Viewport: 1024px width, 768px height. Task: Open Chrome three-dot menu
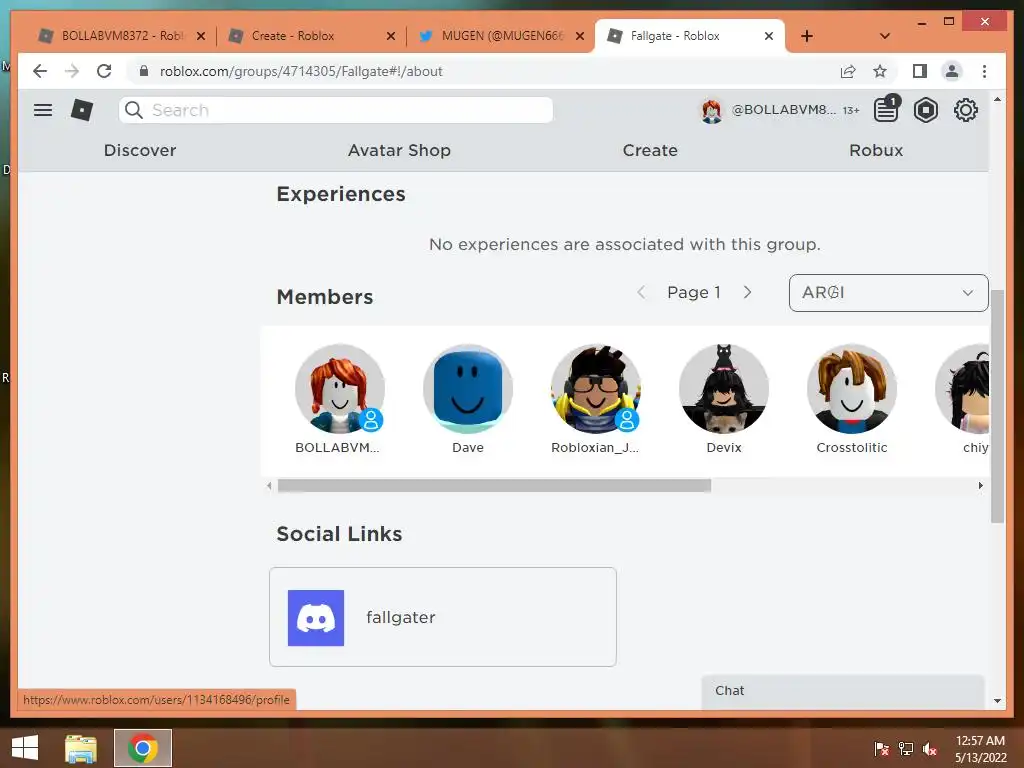pos(984,71)
